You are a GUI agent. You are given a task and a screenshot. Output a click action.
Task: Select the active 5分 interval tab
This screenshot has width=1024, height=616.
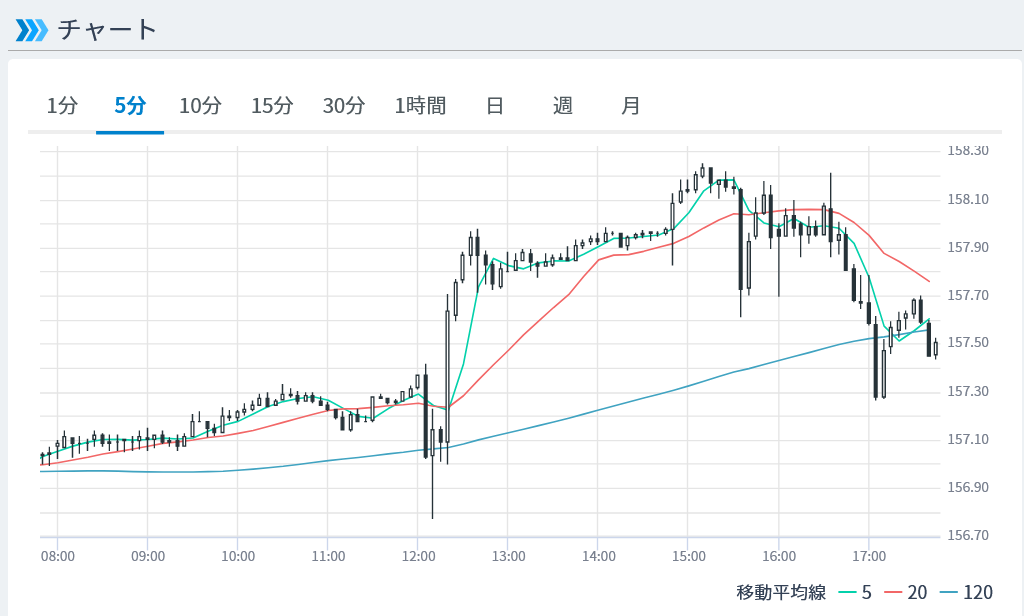click(x=130, y=106)
